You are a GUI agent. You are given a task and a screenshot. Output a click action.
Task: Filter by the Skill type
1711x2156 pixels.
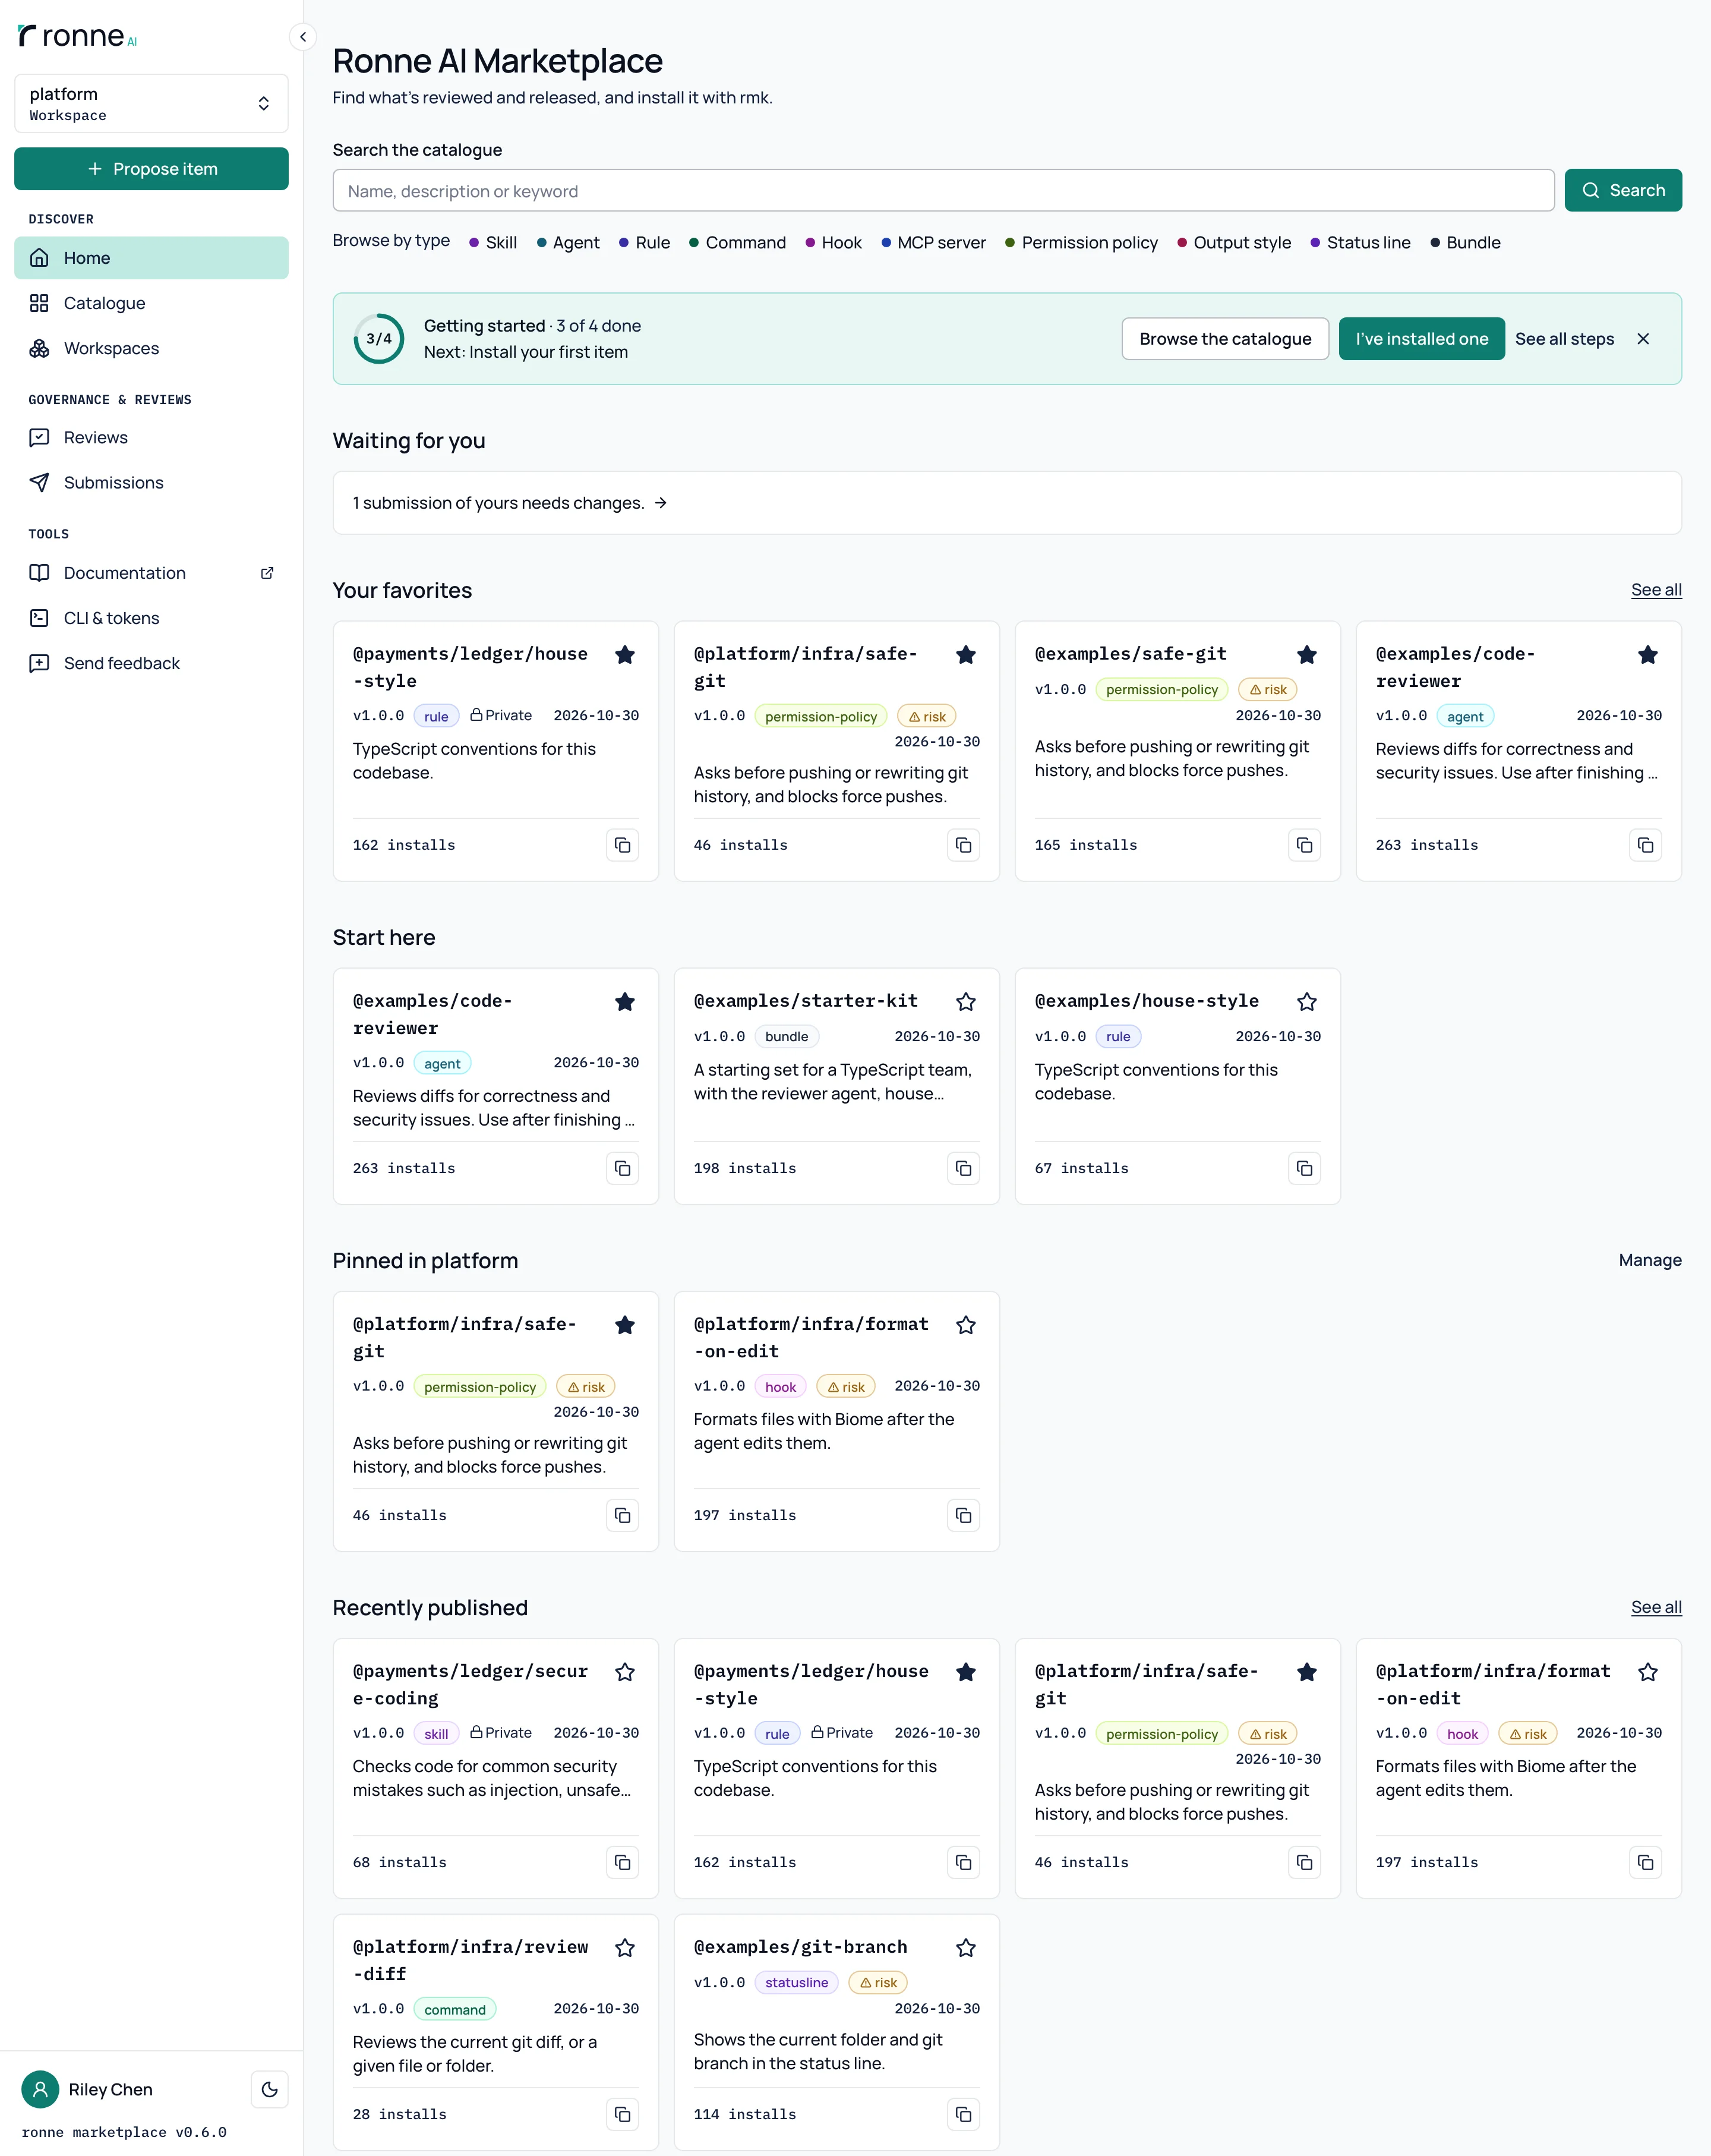click(493, 243)
